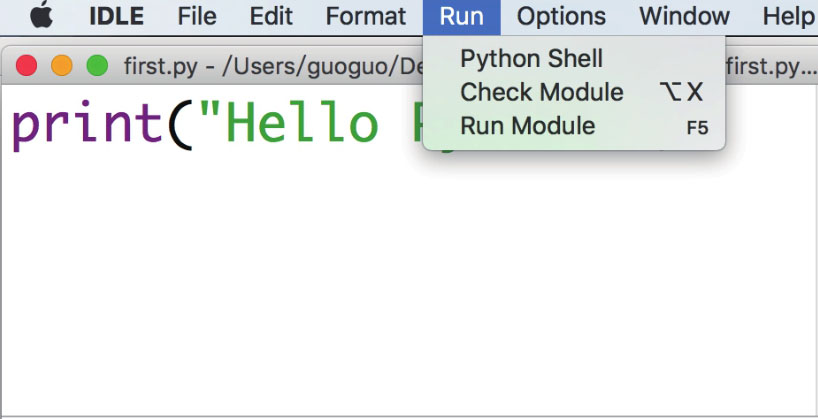
Task: Open the Options menu
Action: [x=561, y=16]
